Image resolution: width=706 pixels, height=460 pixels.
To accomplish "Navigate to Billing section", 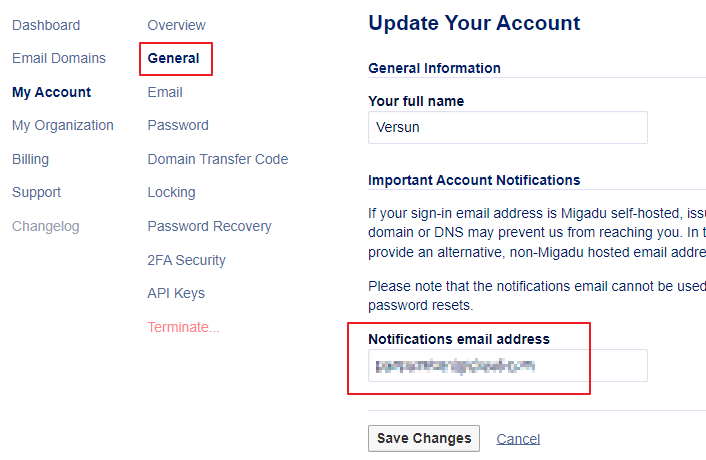I will coord(30,159).
